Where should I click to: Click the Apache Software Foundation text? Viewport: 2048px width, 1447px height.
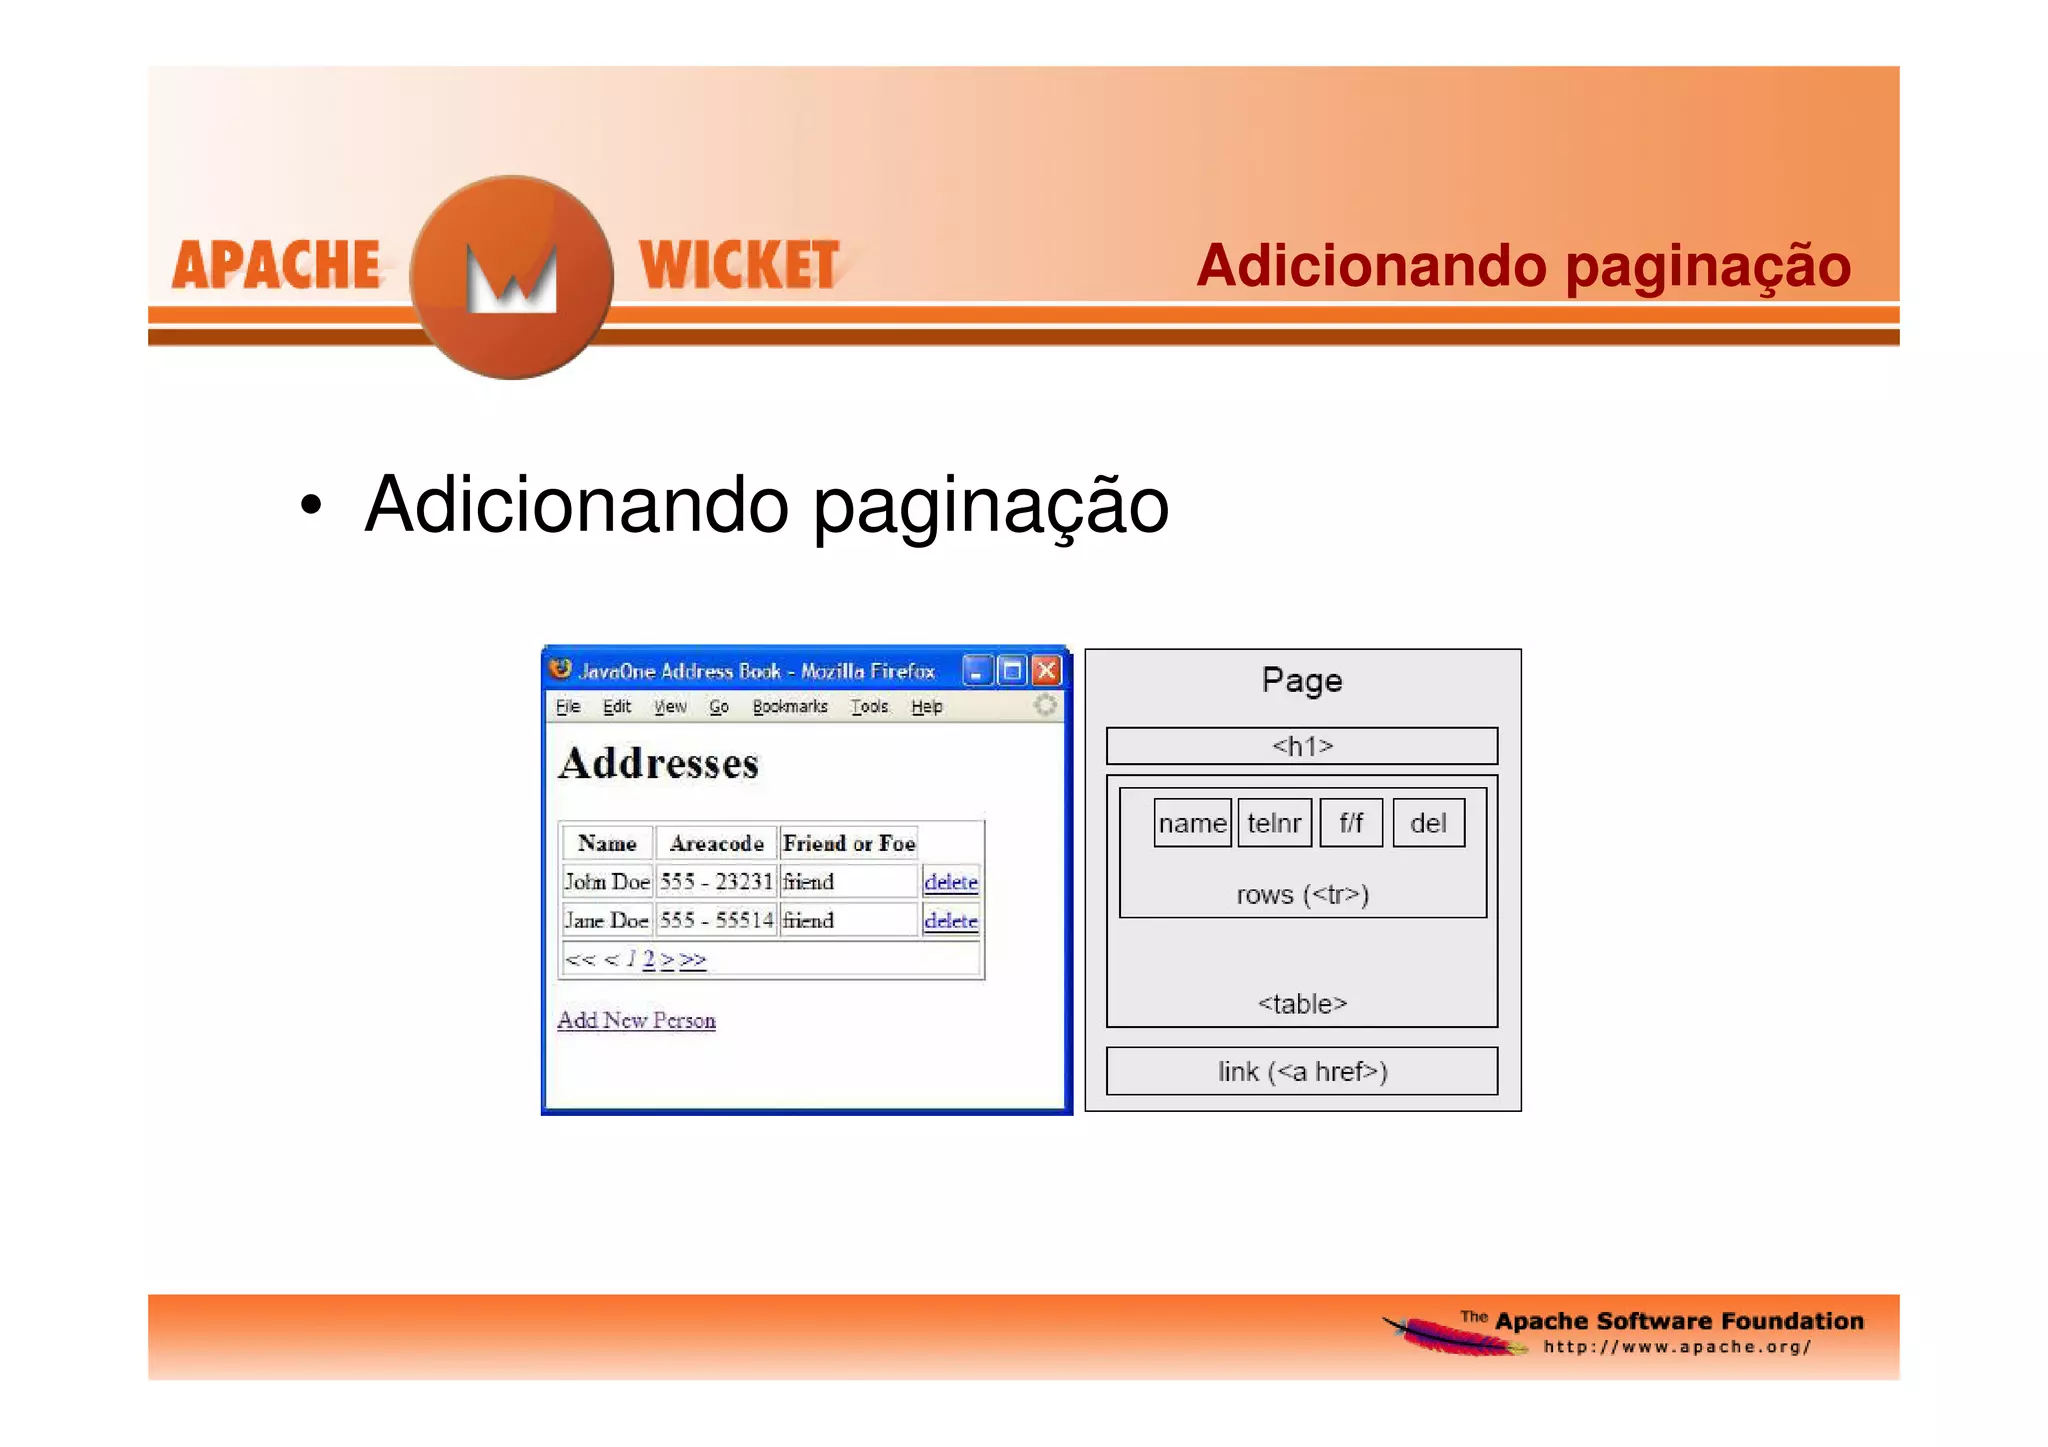1679,1321
